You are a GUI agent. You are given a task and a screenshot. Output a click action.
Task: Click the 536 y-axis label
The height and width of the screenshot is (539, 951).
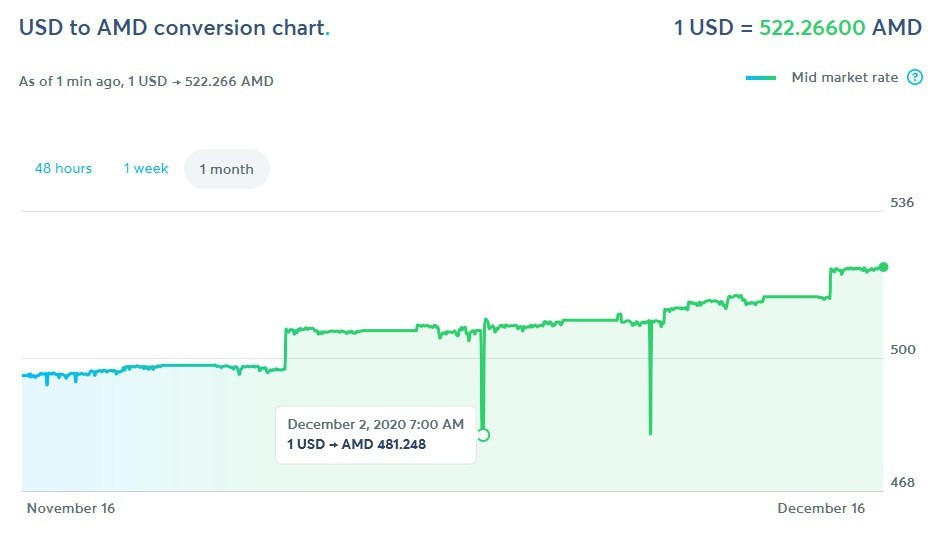click(902, 203)
